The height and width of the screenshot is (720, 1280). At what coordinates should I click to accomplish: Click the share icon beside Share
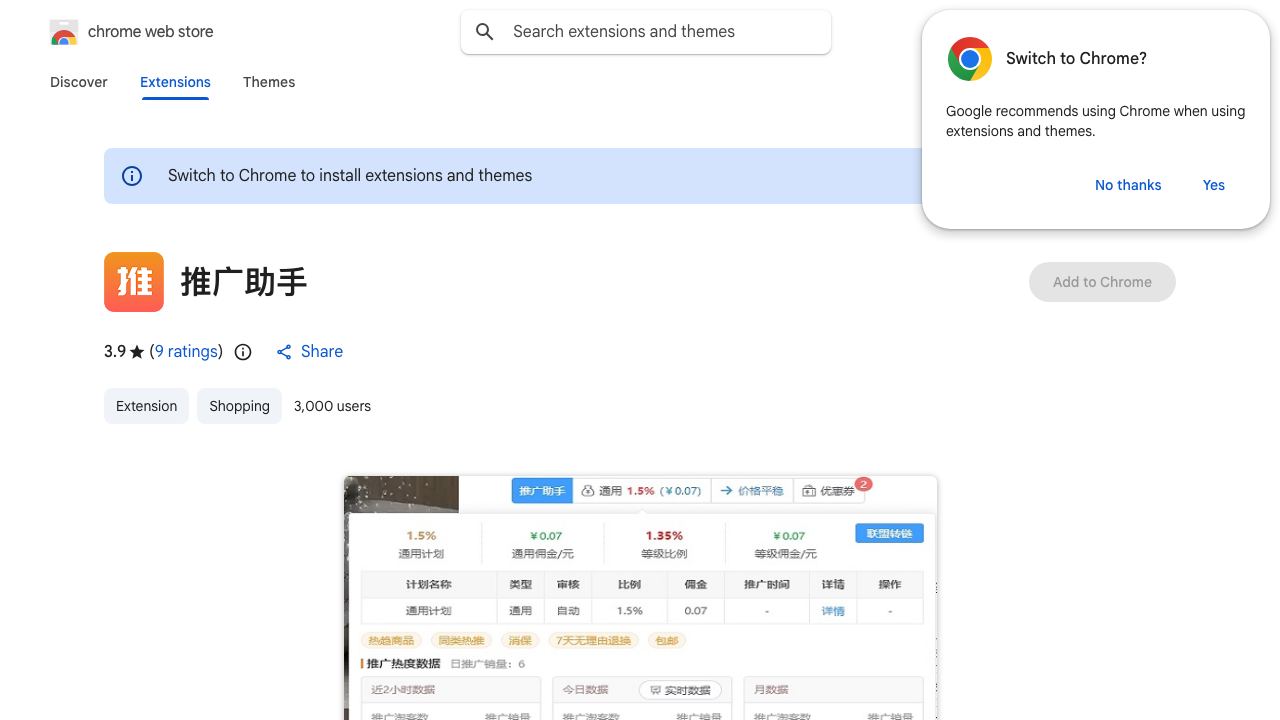(284, 352)
